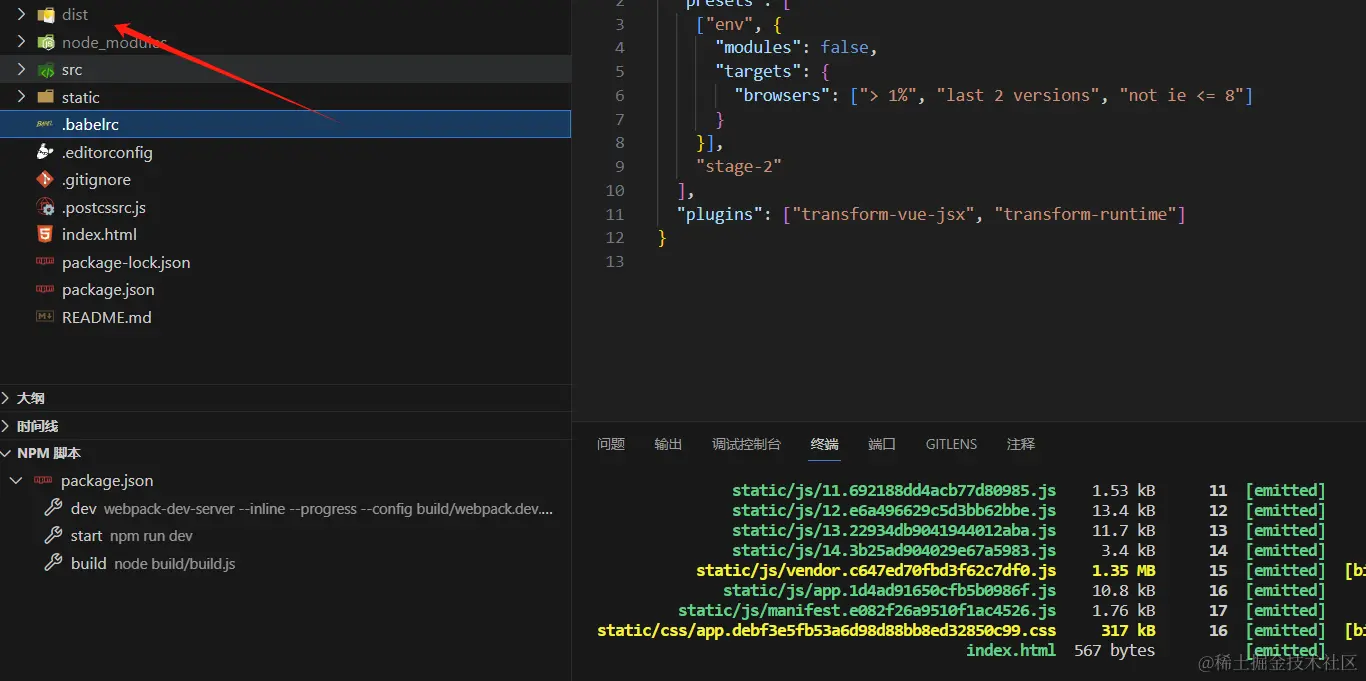Click the src folder icon
Viewport: 1366px width, 681px height.
[45, 70]
